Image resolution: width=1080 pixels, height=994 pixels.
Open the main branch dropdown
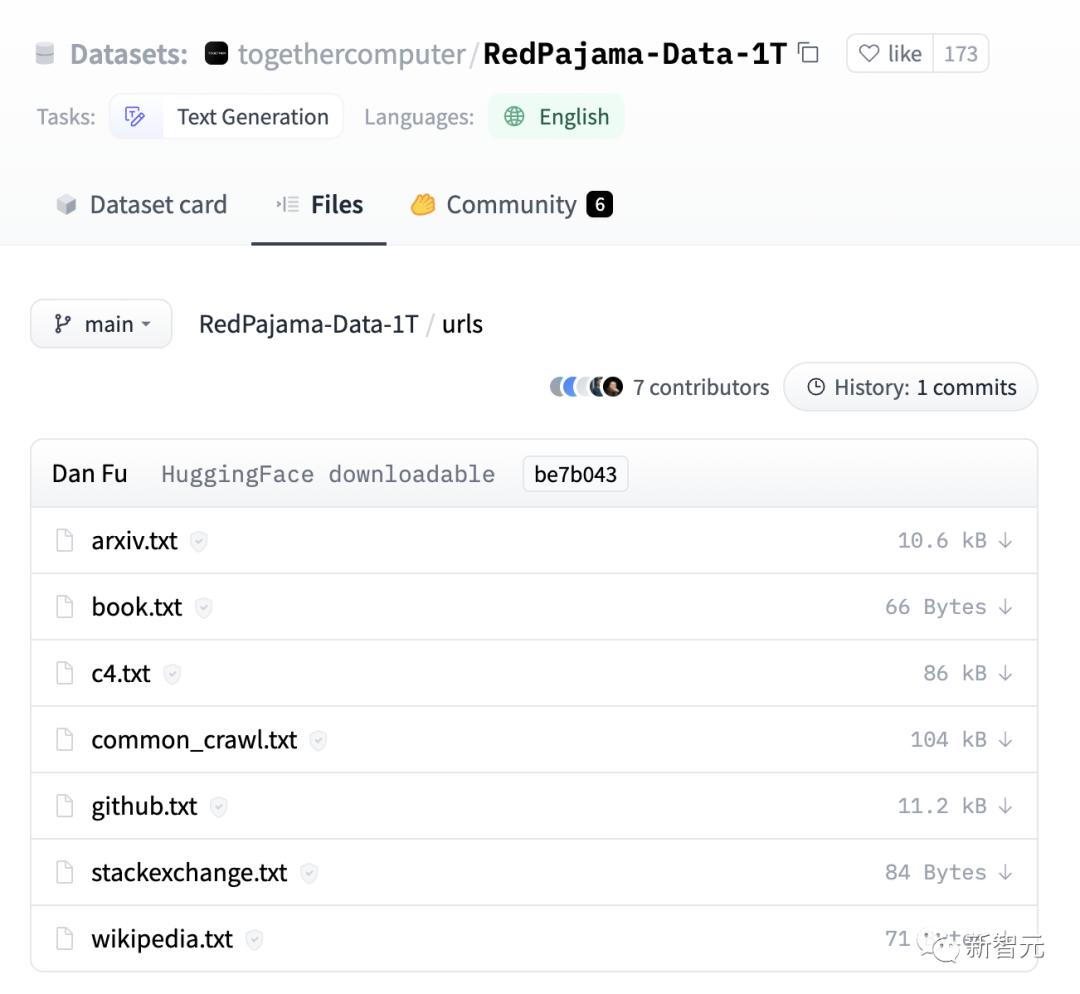pos(101,324)
